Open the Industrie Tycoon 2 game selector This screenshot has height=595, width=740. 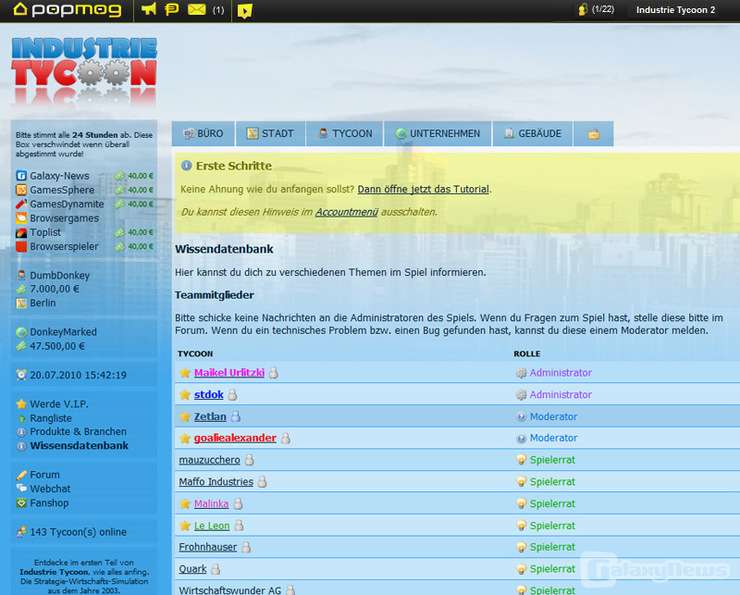pos(675,10)
